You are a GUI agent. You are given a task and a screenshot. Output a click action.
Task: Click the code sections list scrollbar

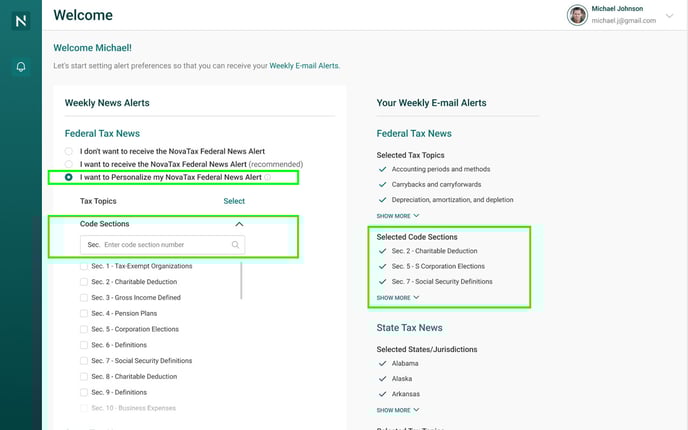click(x=241, y=281)
